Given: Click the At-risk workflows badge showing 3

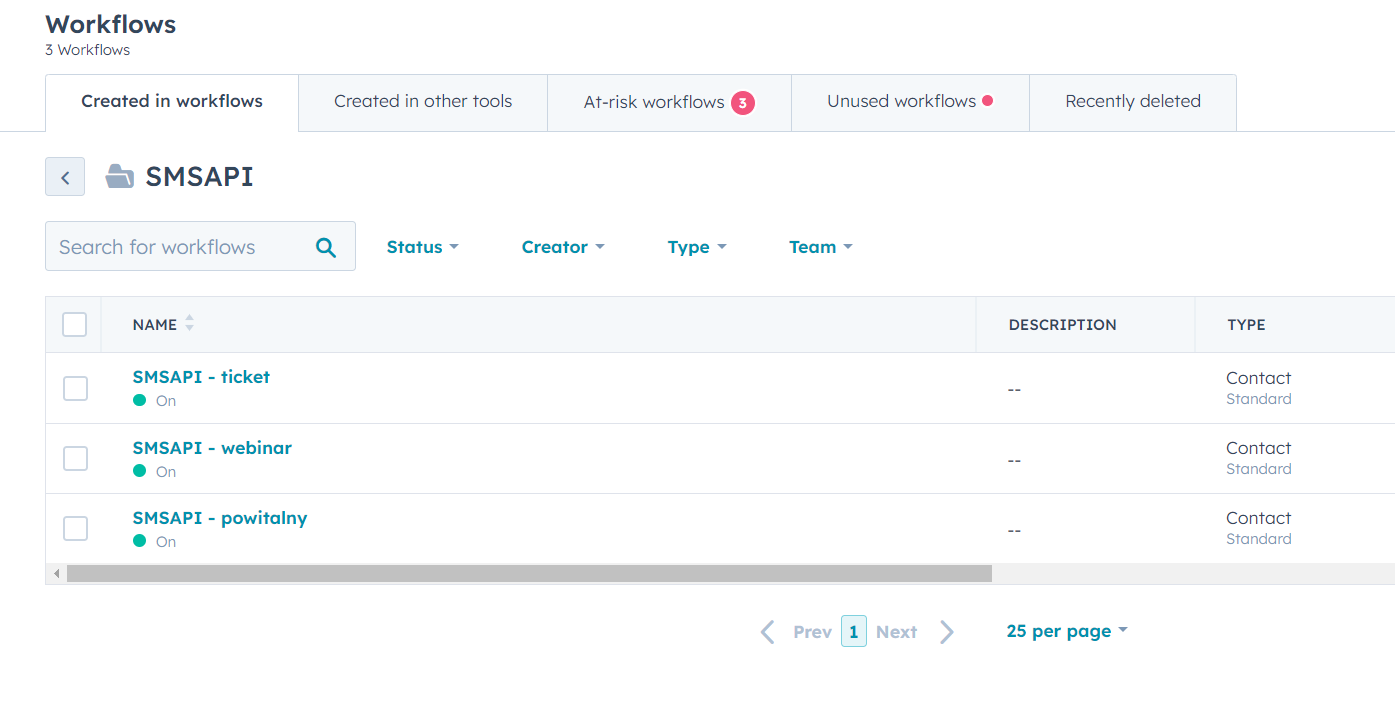Looking at the screenshot, I should point(743,102).
